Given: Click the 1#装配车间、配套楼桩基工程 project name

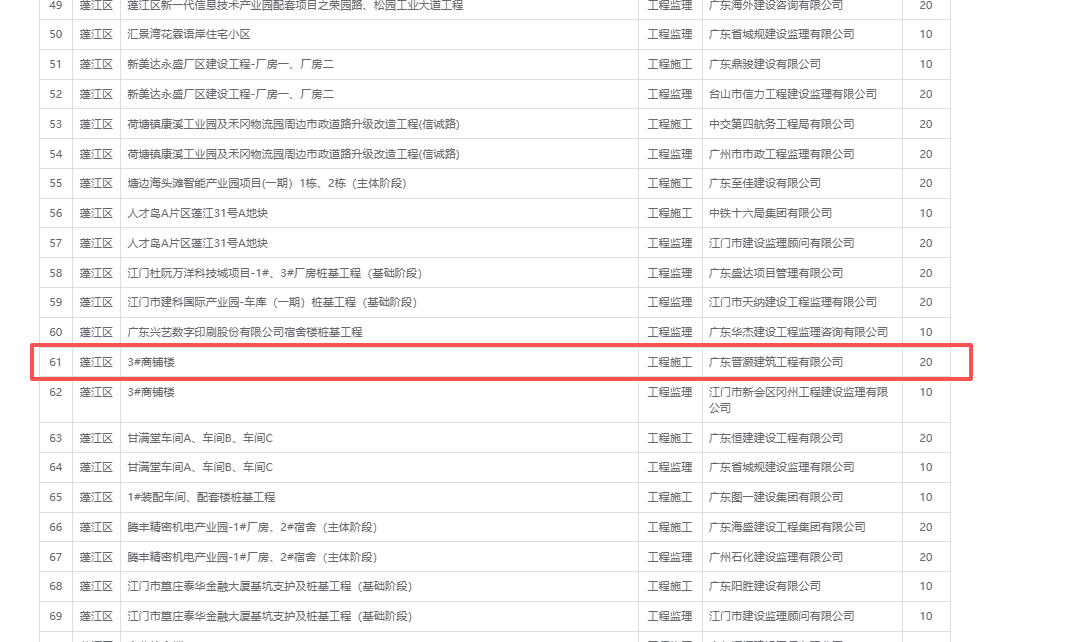Looking at the screenshot, I should click(201, 497).
